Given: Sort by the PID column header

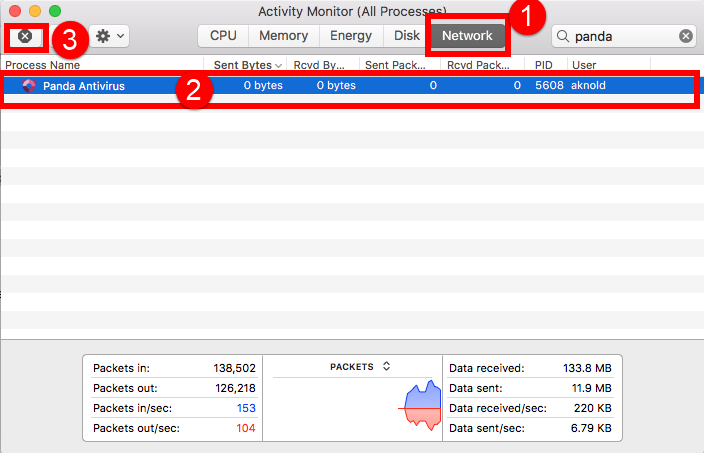Looking at the screenshot, I should 546,65.
